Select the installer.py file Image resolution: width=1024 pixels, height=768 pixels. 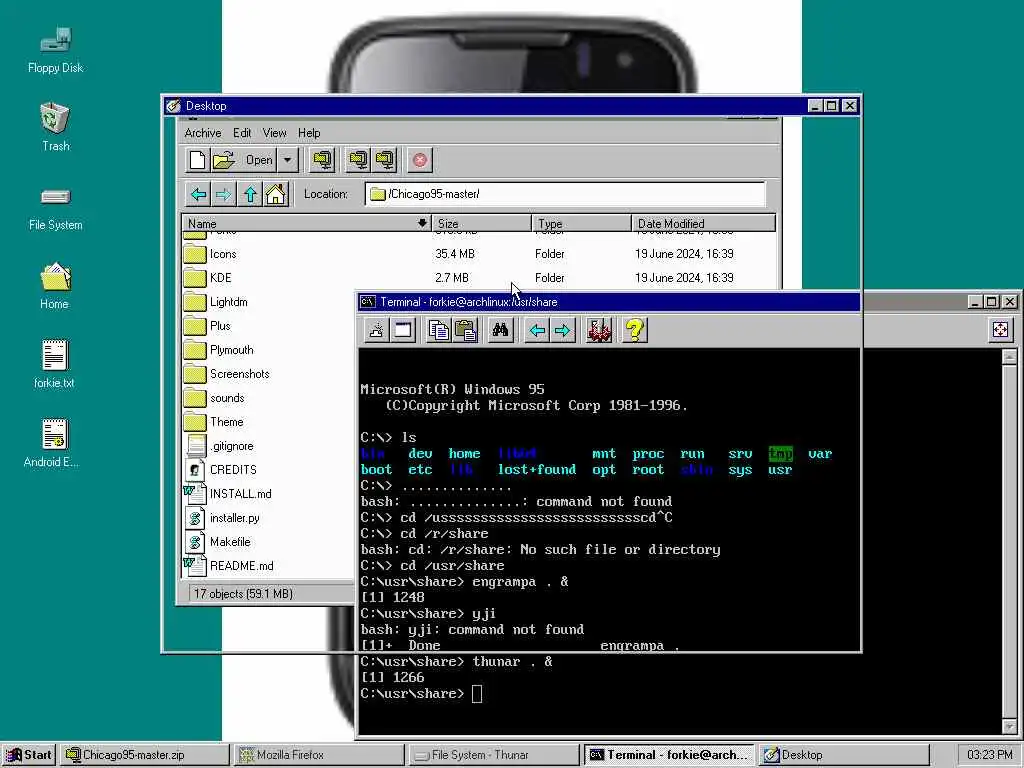tap(234, 518)
